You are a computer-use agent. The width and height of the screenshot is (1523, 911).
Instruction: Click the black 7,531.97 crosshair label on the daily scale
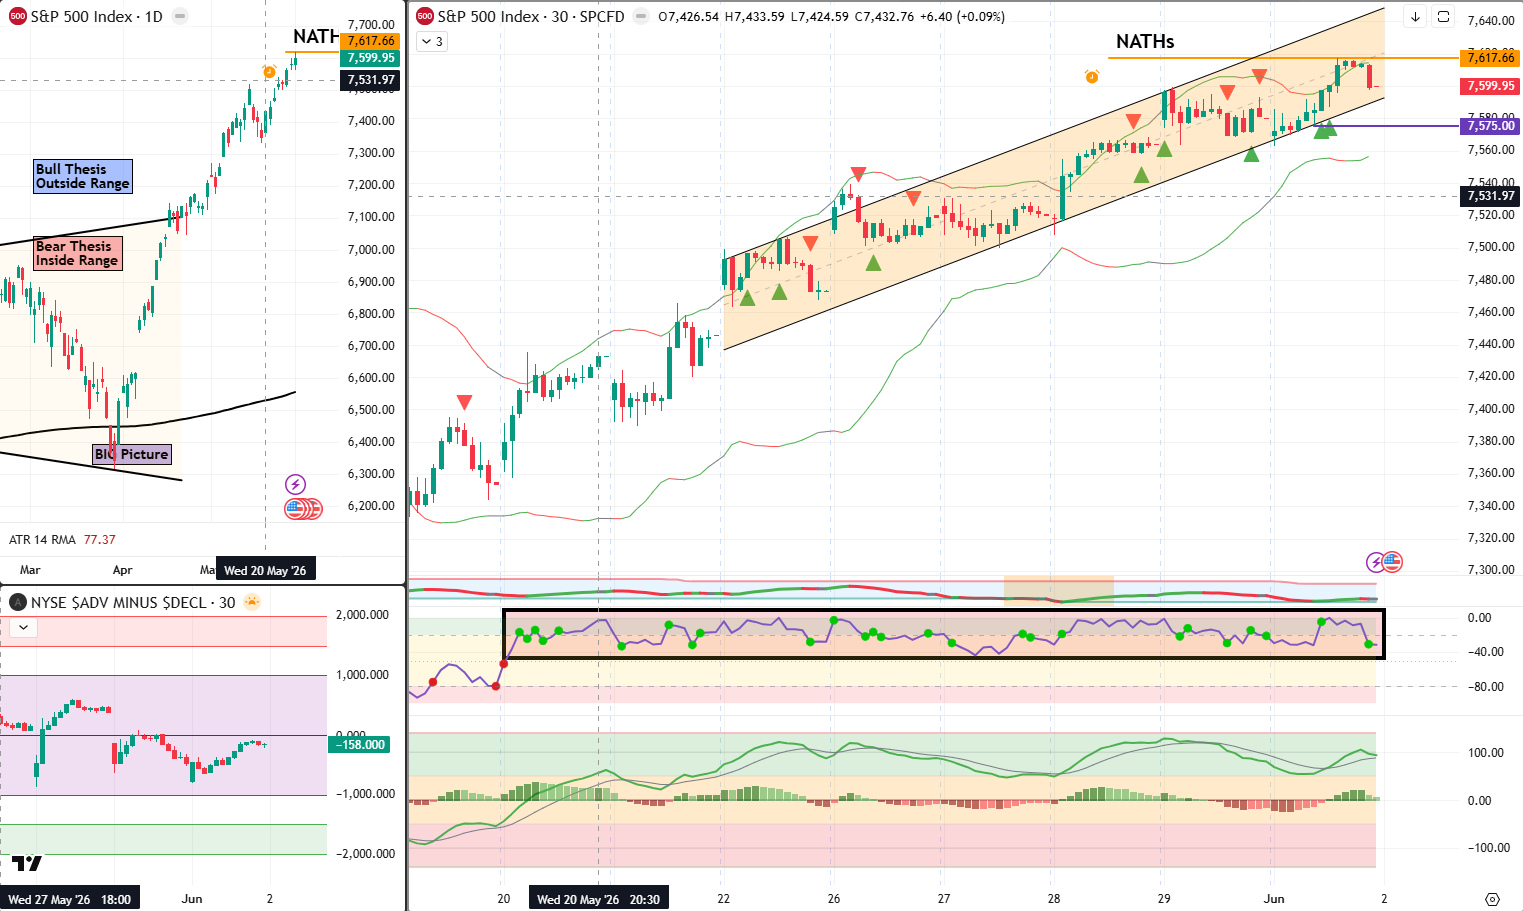(x=370, y=80)
